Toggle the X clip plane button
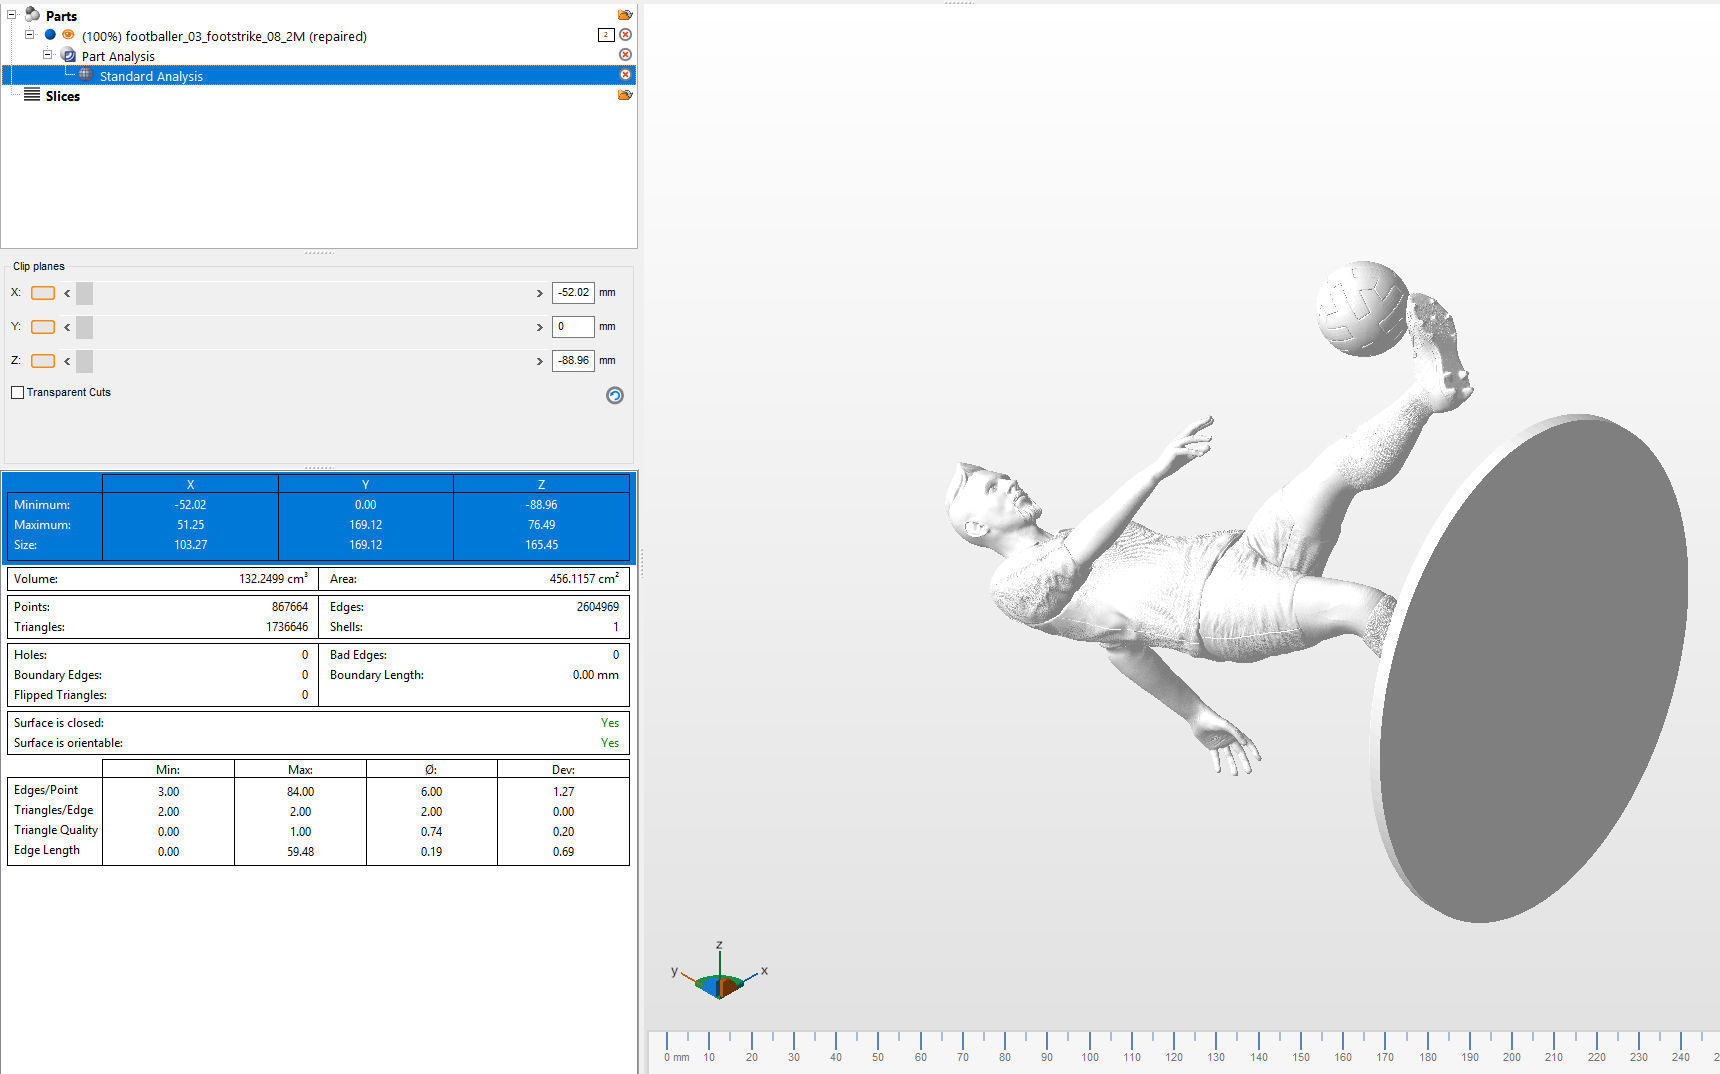 pyautogui.click(x=43, y=293)
